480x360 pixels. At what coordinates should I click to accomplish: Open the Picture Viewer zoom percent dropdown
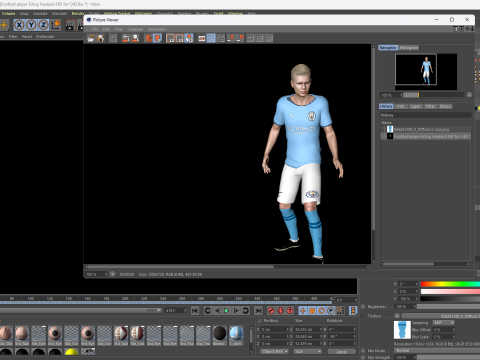click(x=97, y=274)
